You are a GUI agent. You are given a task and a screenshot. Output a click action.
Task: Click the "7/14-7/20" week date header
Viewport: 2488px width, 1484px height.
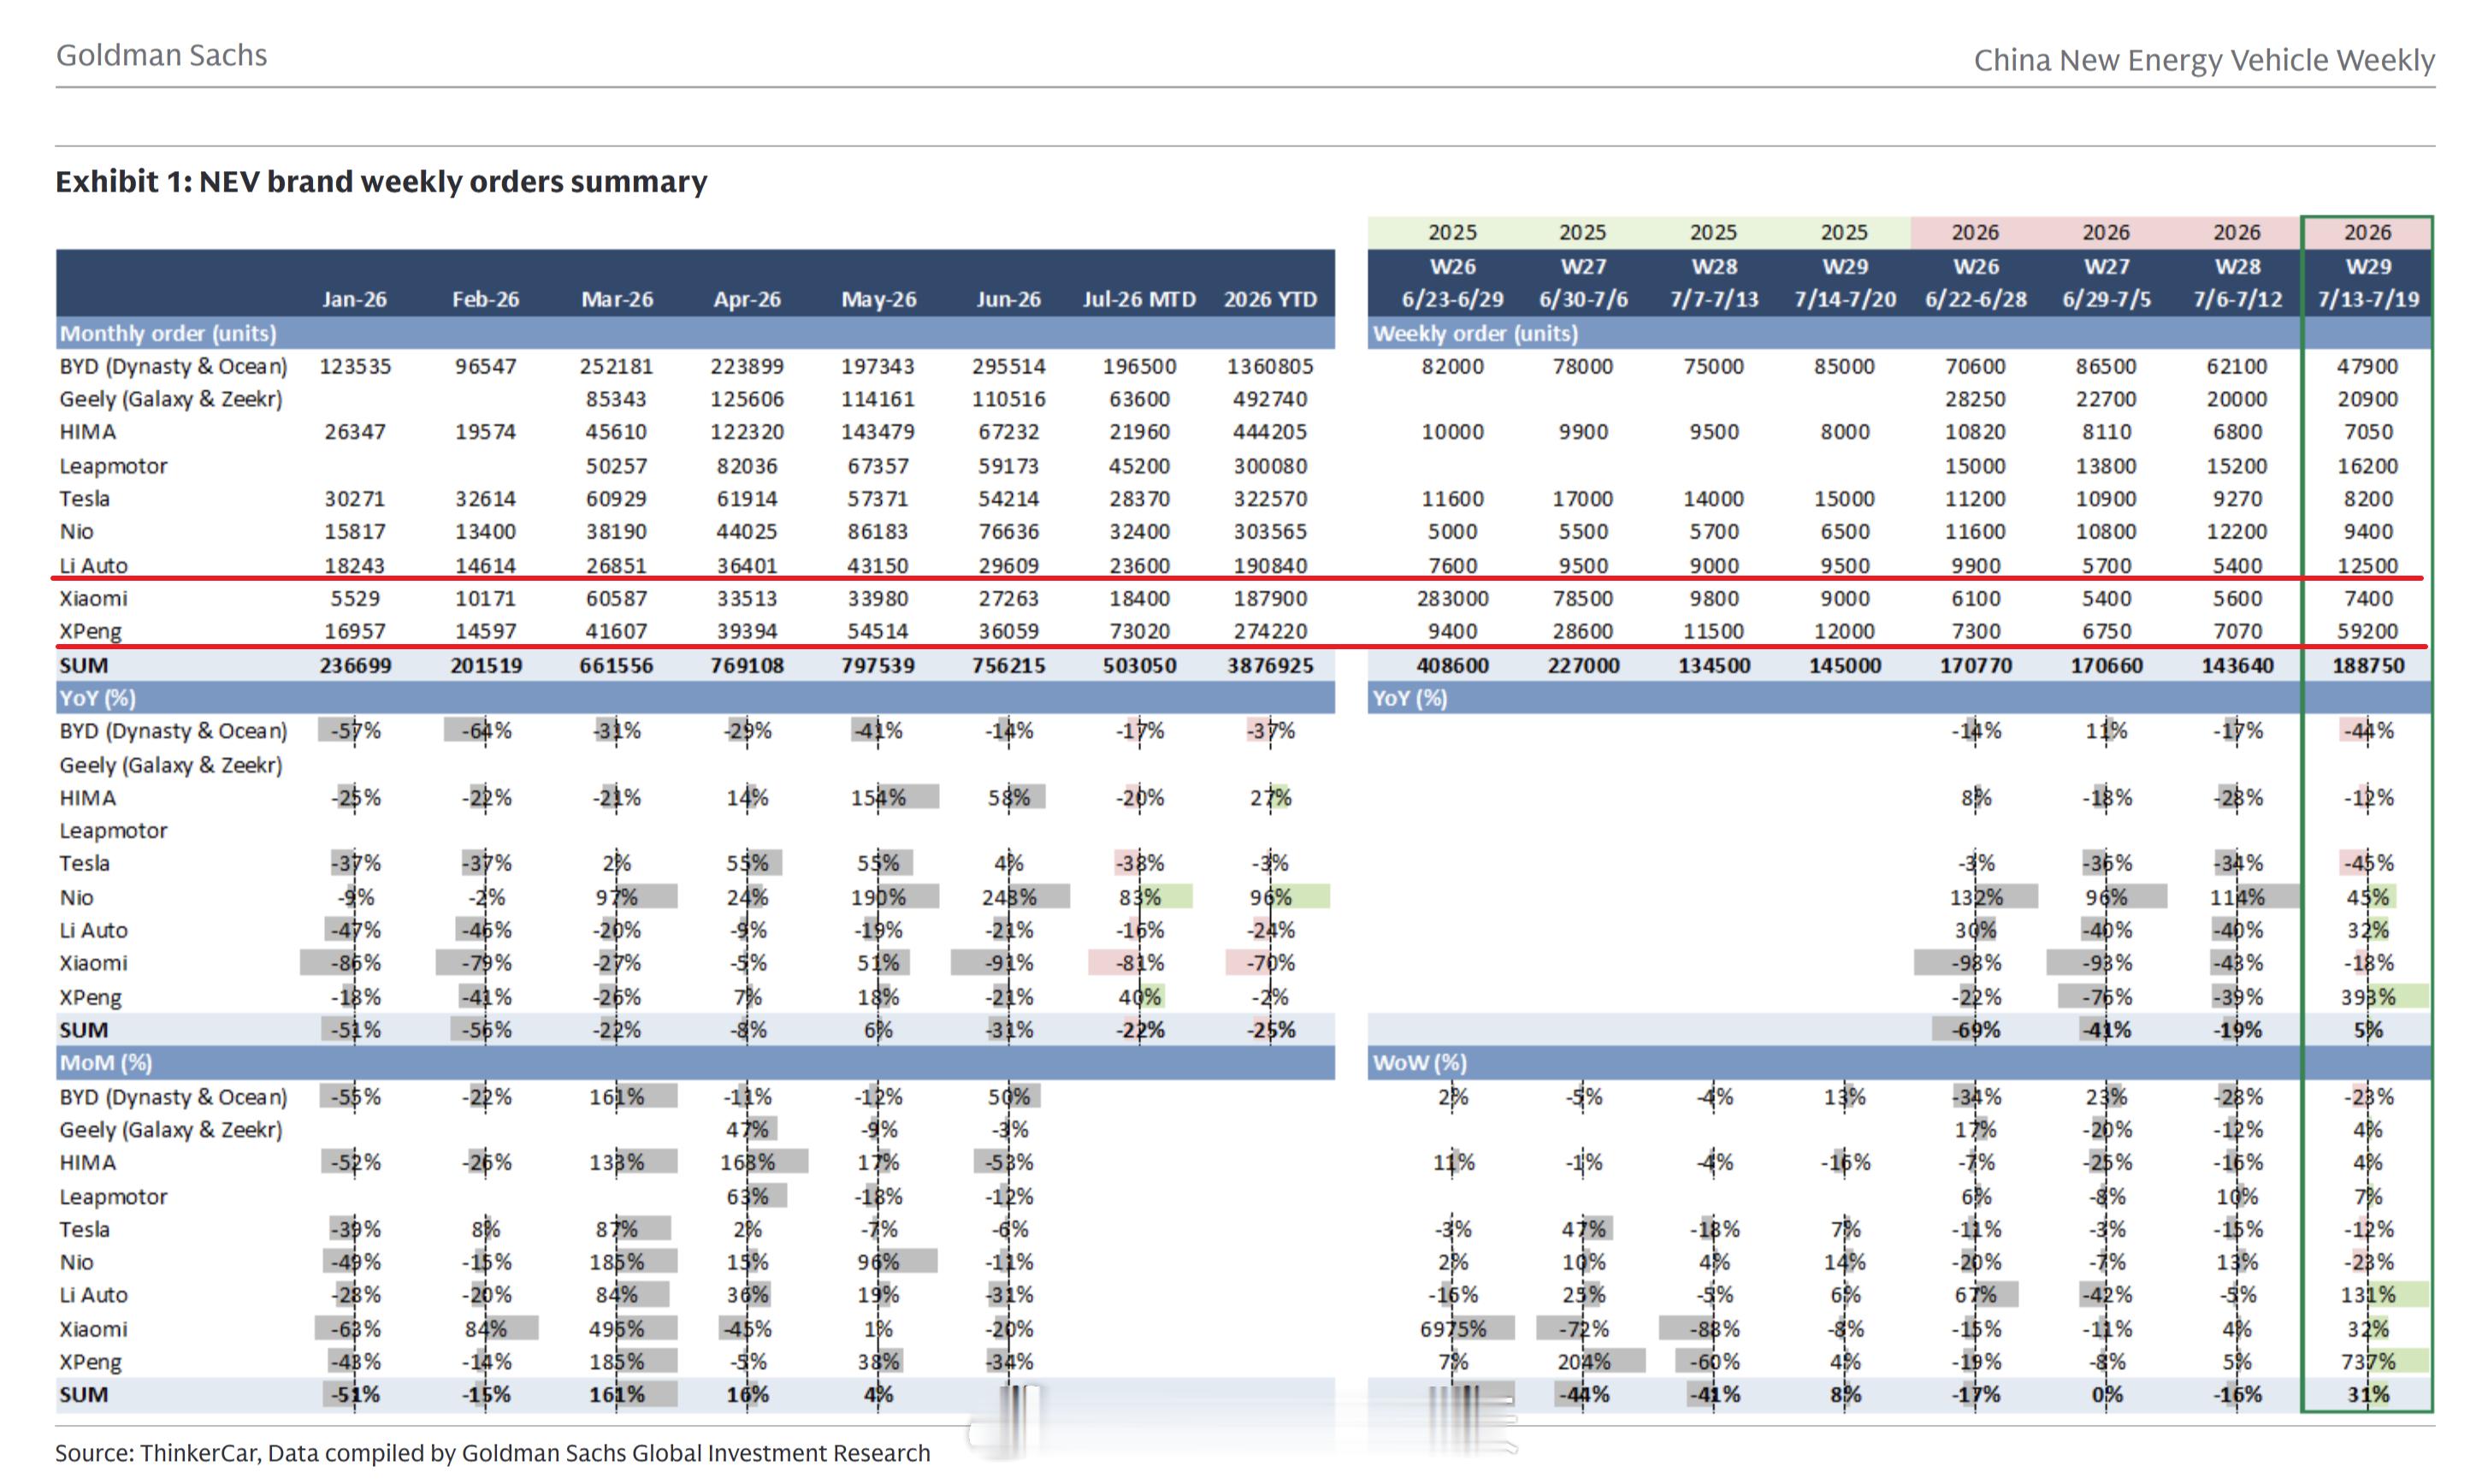(1844, 299)
